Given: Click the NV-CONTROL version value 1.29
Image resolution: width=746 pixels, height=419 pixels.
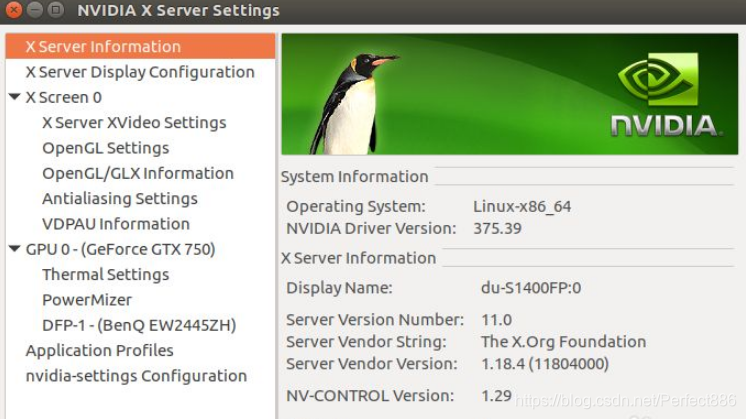Looking at the screenshot, I should pyautogui.click(x=496, y=395).
